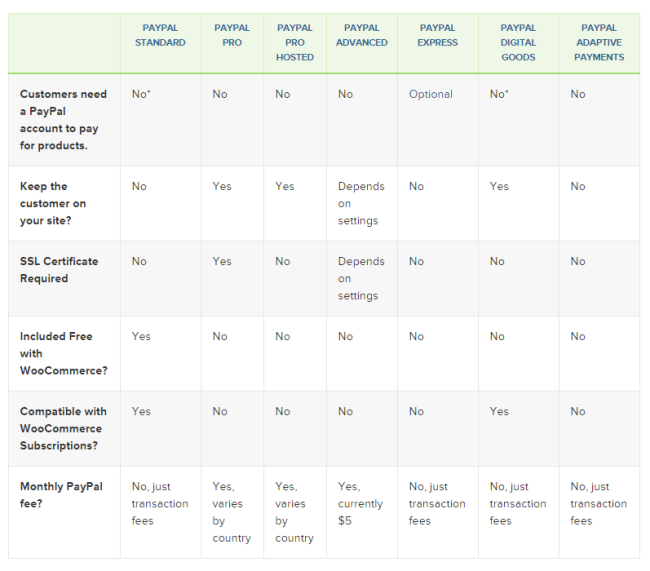This screenshot has width=650, height=571.
Task: Click the PayPal Pro Hosted column header
Action: click(x=295, y=42)
